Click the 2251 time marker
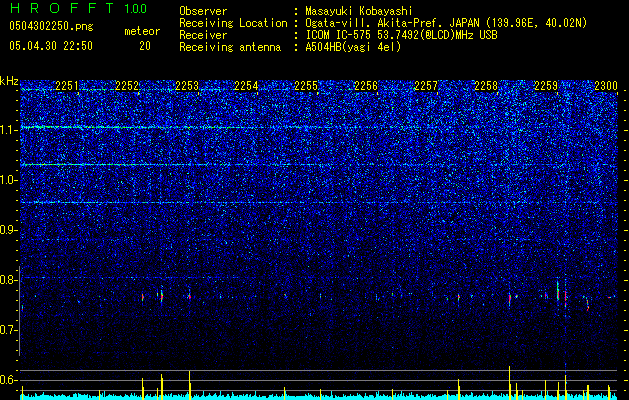 [67, 86]
